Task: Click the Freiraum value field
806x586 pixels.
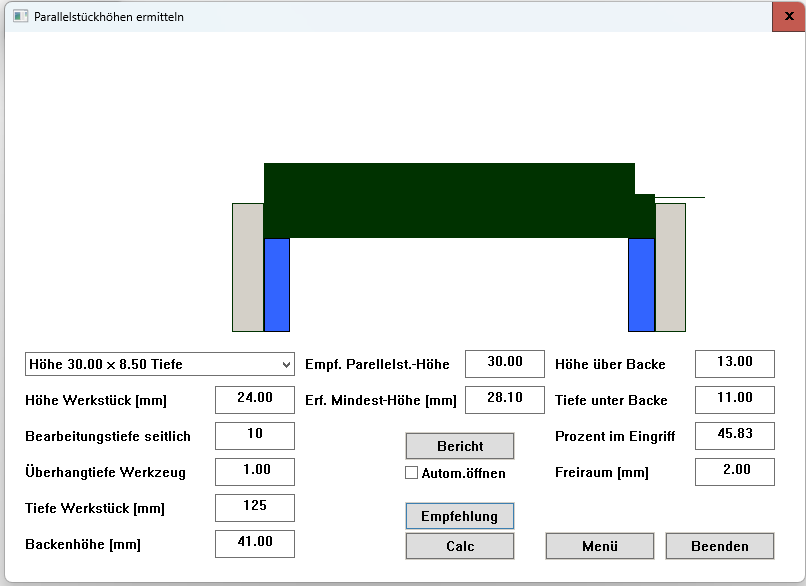Action: tap(734, 472)
